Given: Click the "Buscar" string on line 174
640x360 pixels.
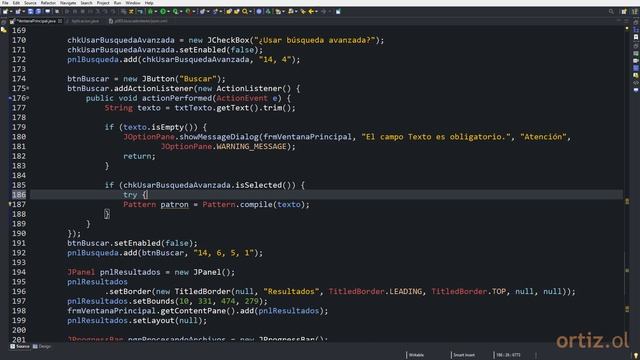Looking at the screenshot, I should pyautogui.click(x=198, y=79).
